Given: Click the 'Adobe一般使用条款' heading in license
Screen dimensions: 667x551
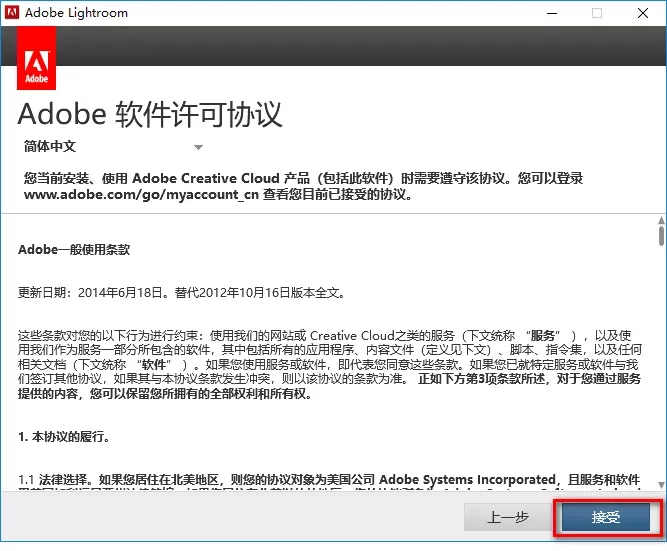Looking at the screenshot, I should [x=74, y=249].
